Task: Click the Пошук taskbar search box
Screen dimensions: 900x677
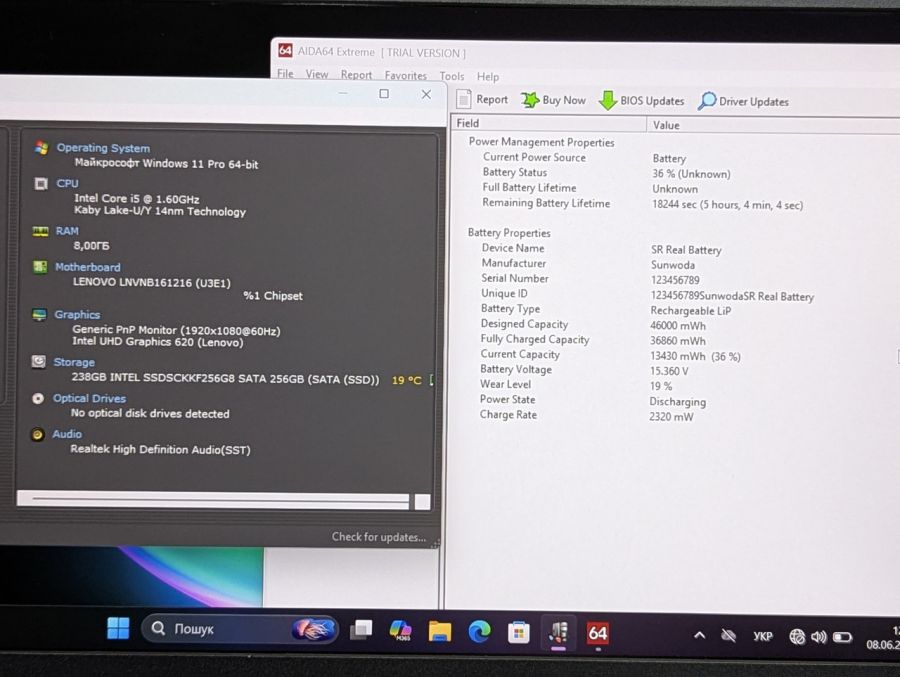Action: point(240,629)
